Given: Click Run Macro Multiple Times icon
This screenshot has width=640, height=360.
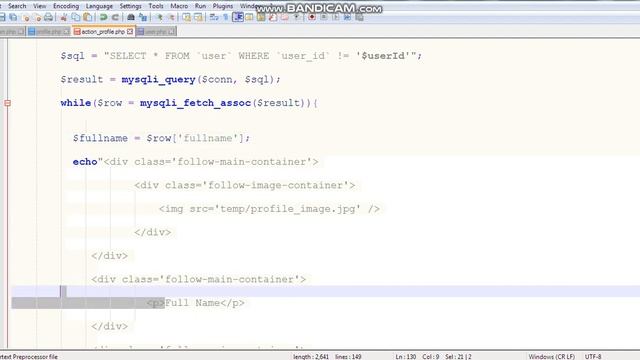Looking at the screenshot, I should coord(347,17).
